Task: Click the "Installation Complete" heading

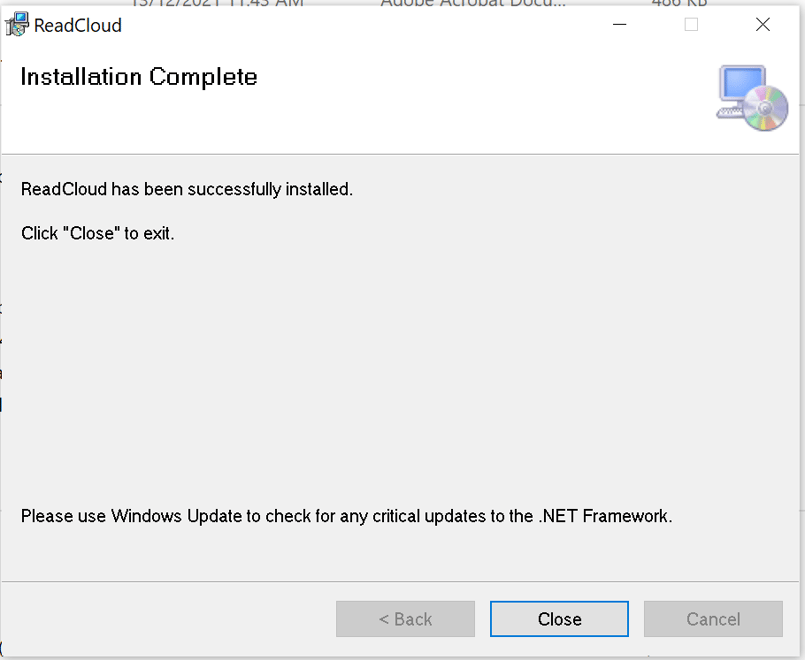Action: [139, 77]
